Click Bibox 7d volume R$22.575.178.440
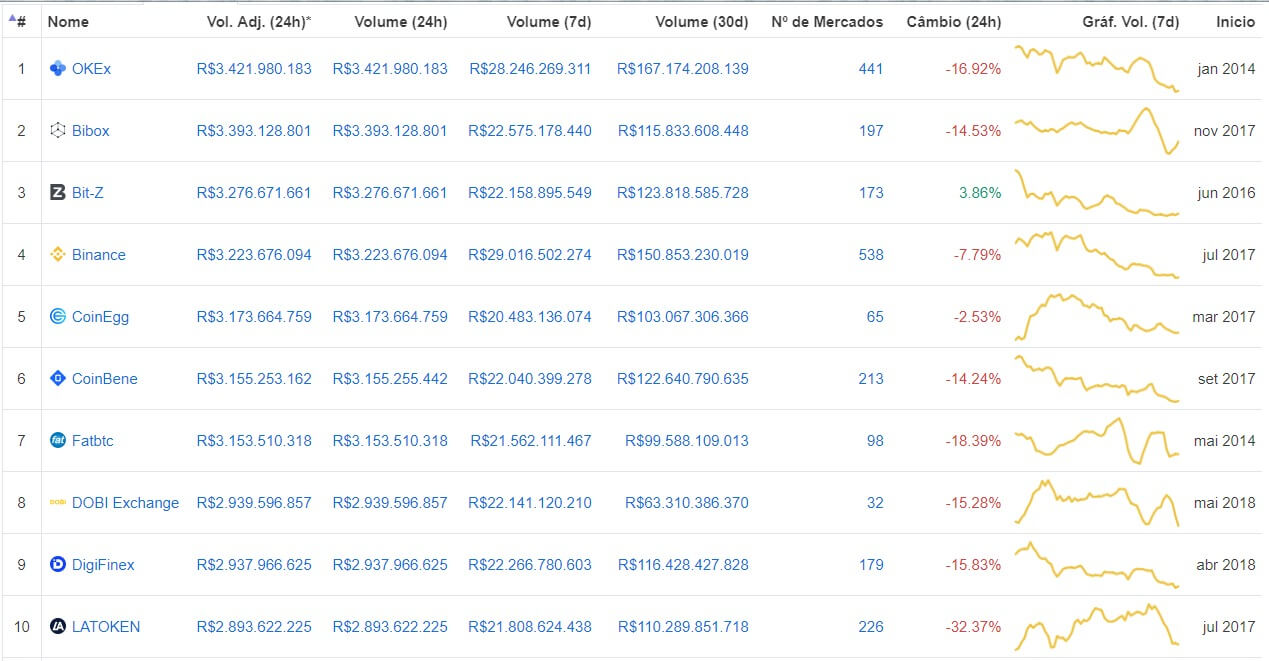The height and width of the screenshot is (661, 1269). (x=530, y=130)
